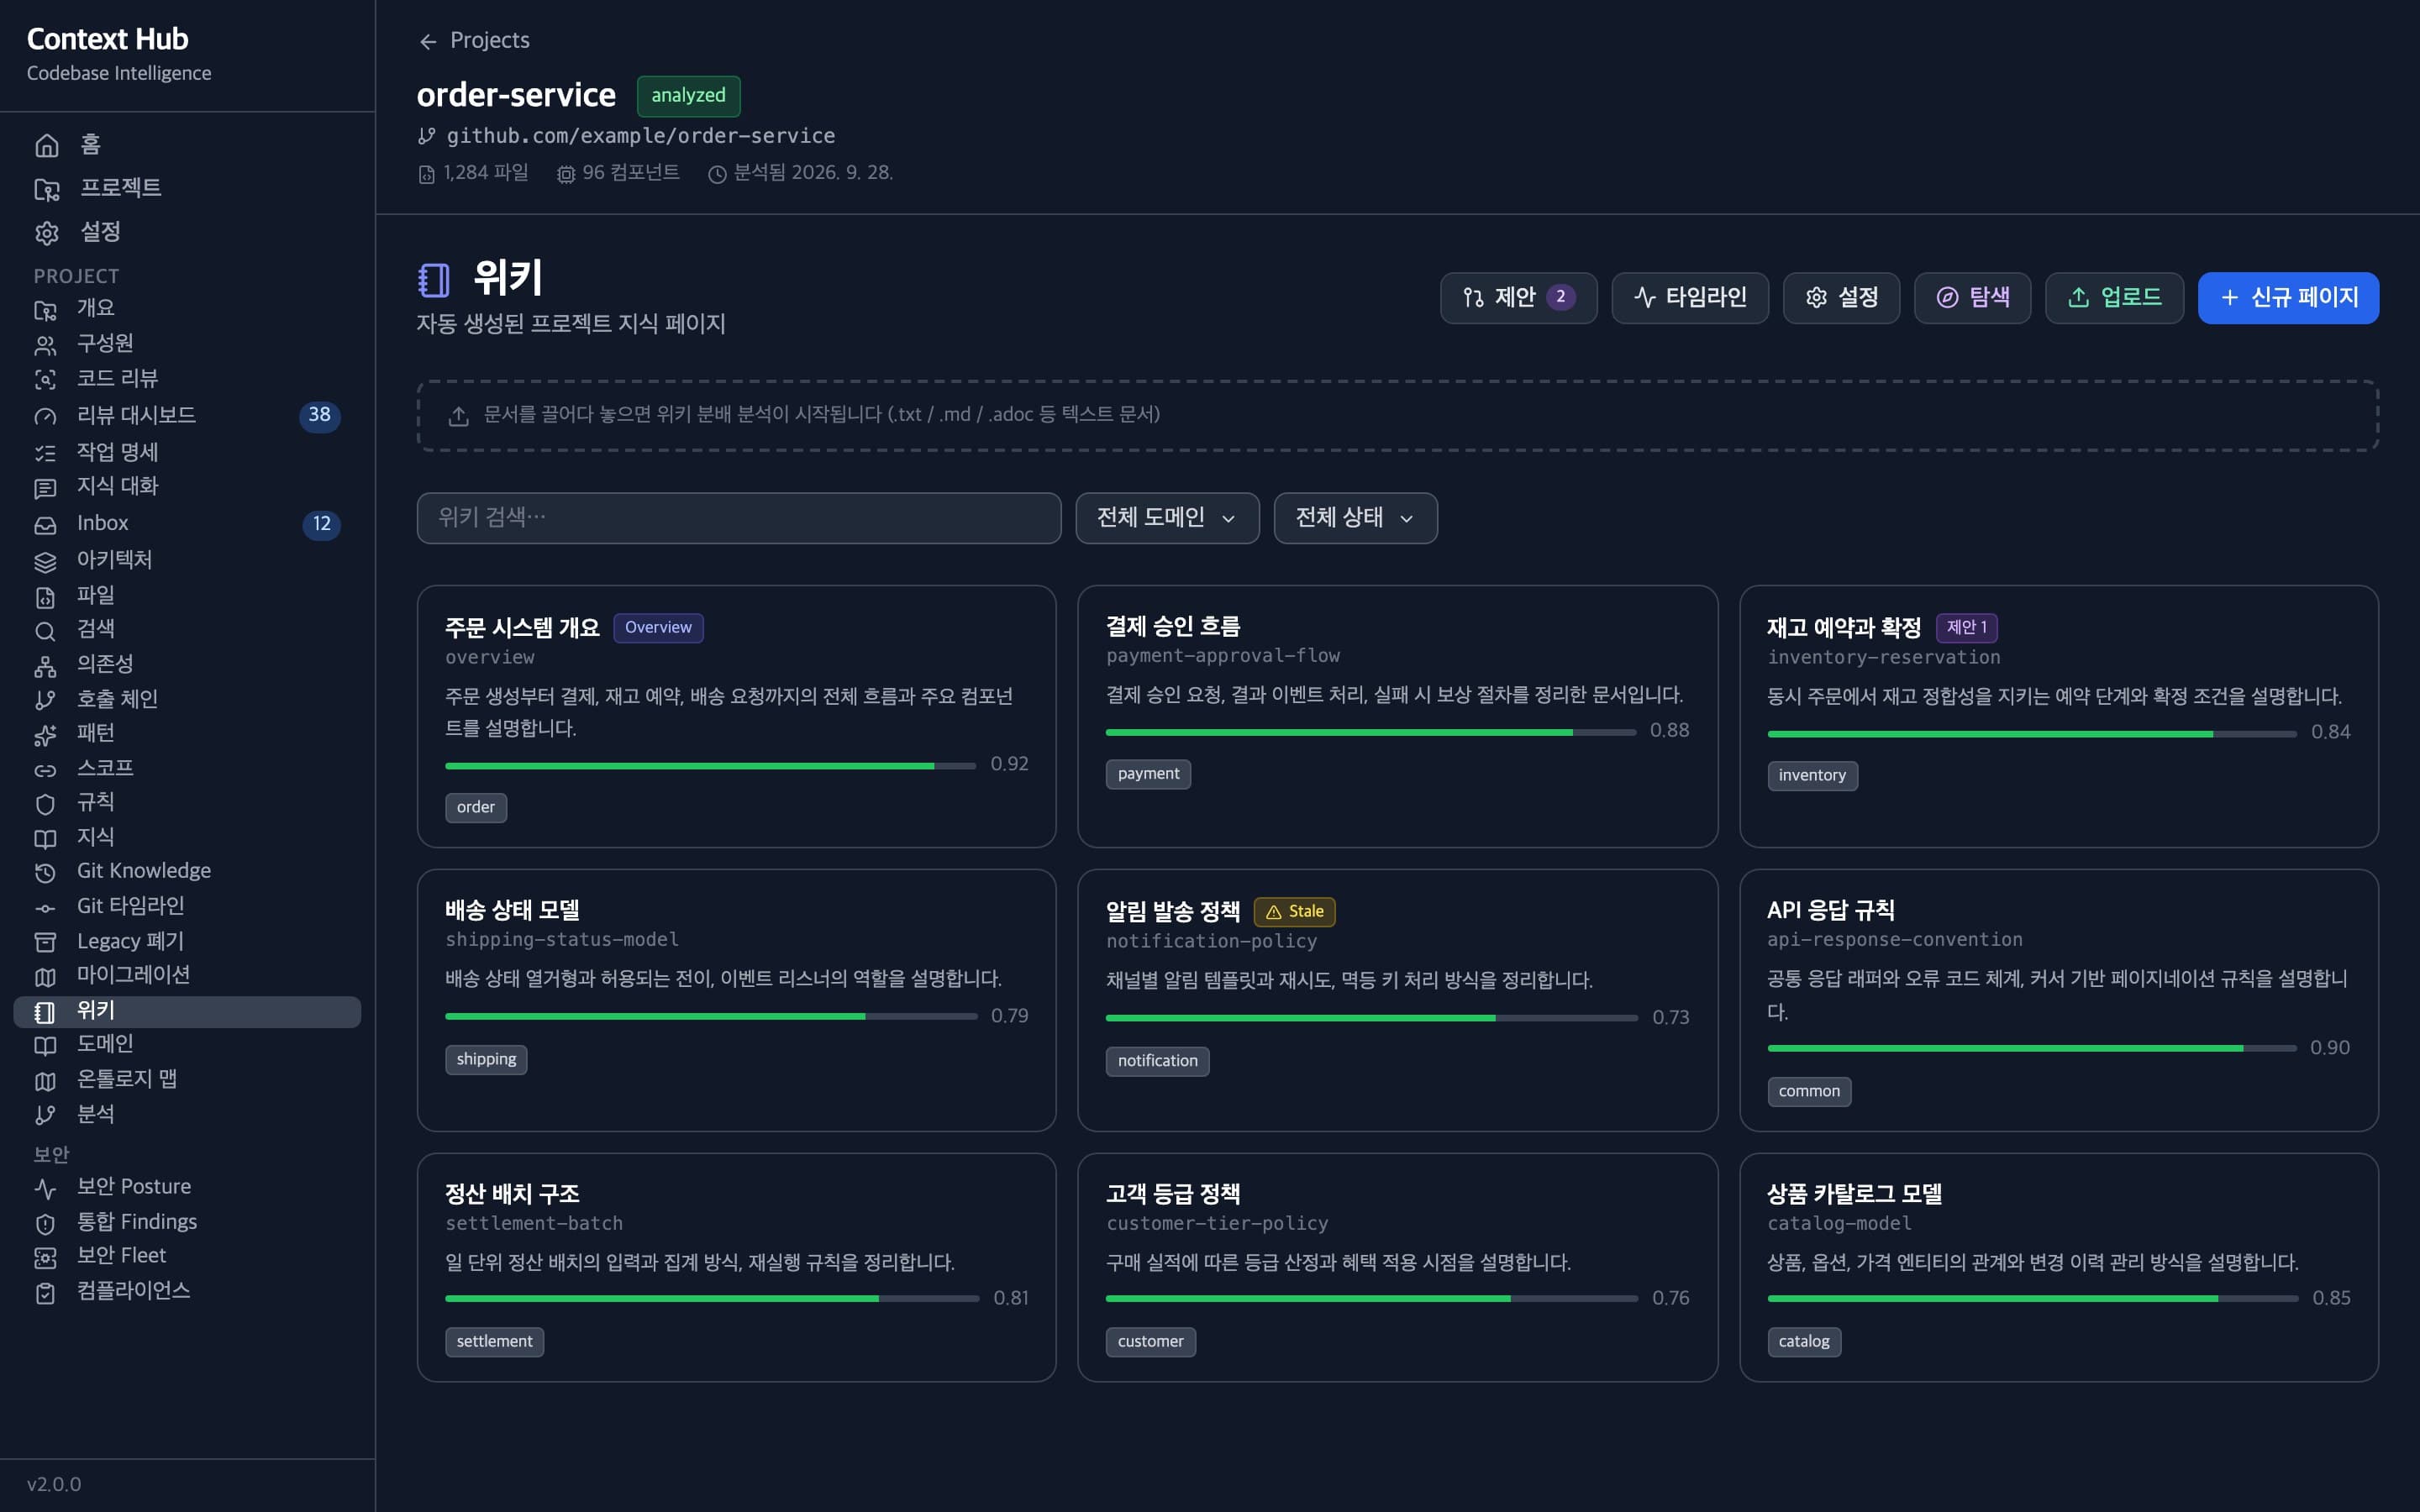Click the 코드 리뷰 scan icon

tap(45, 379)
